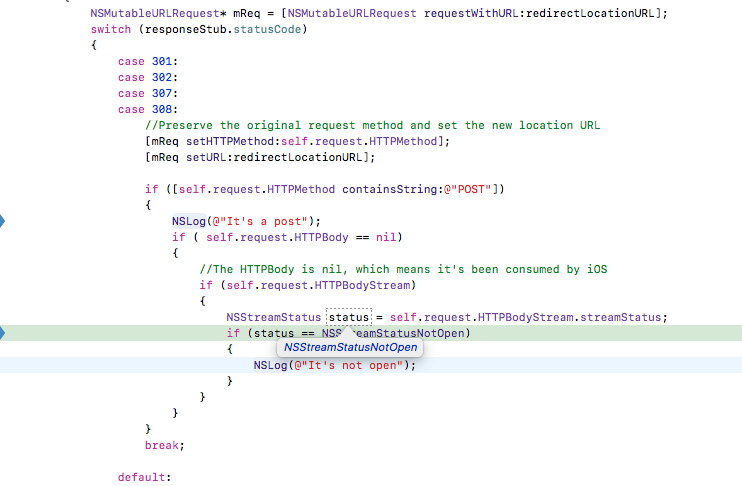The width and height of the screenshot is (742, 486).
Task: Click the 'NSStreamStatus' type declaration
Action: click(x=274, y=317)
